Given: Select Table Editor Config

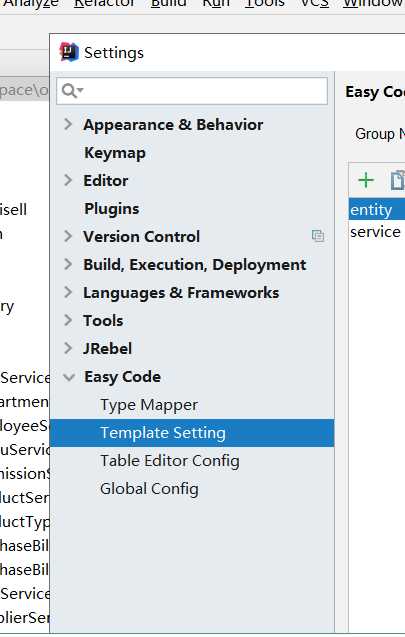Looking at the screenshot, I should click(170, 461).
